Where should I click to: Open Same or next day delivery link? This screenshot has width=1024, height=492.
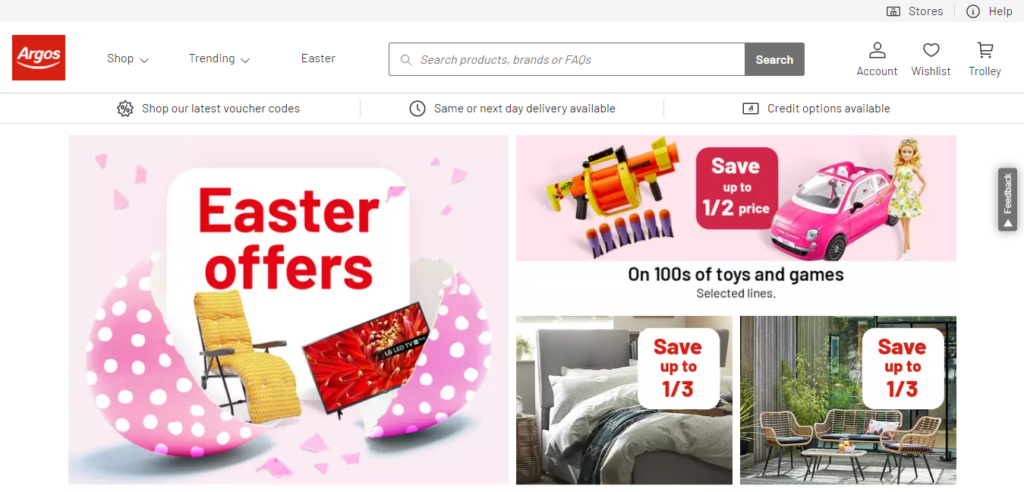pyautogui.click(x=524, y=108)
